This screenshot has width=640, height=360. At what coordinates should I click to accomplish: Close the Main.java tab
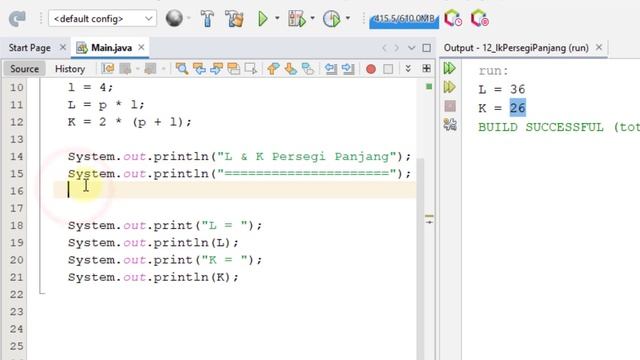(x=141, y=47)
